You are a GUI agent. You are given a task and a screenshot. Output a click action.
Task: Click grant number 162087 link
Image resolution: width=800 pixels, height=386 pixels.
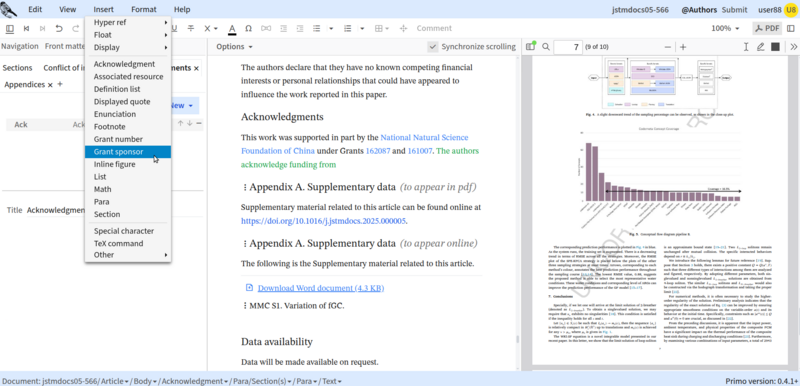click(378, 151)
